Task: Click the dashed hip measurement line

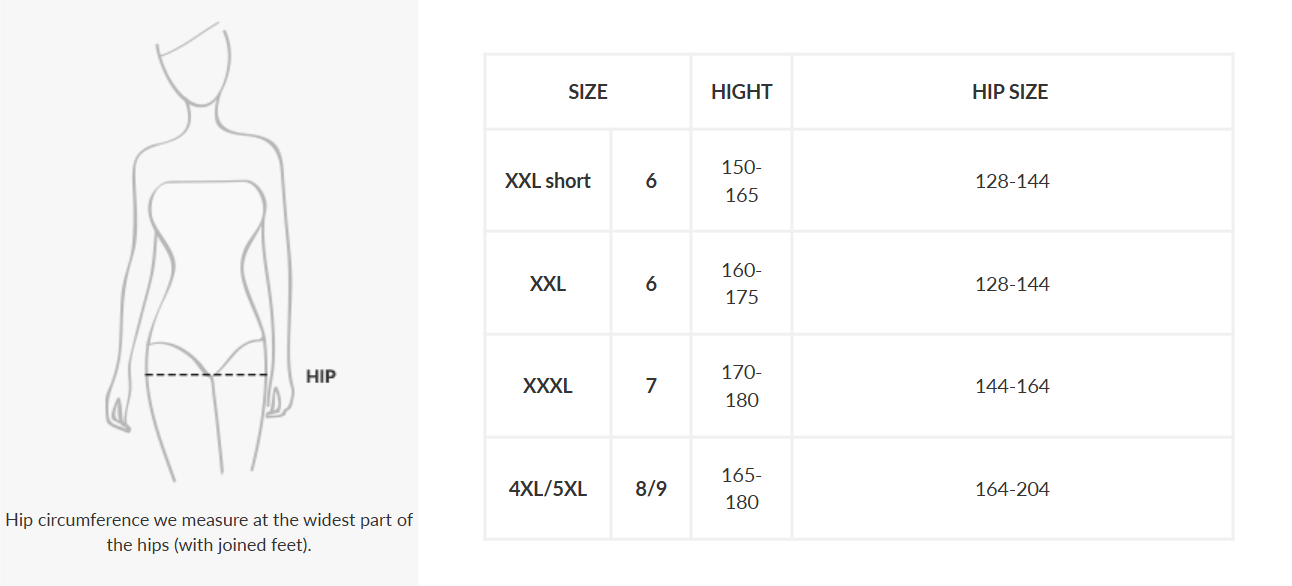Action: (x=206, y=375)
